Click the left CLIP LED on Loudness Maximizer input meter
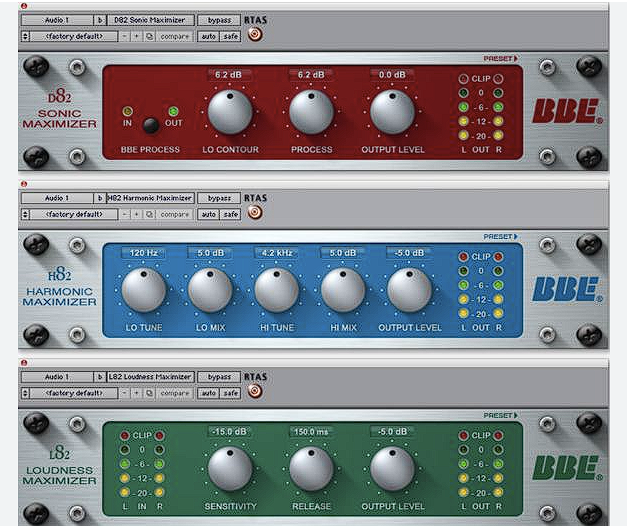This screenshot has height=526, width=627. click(125, 436)
